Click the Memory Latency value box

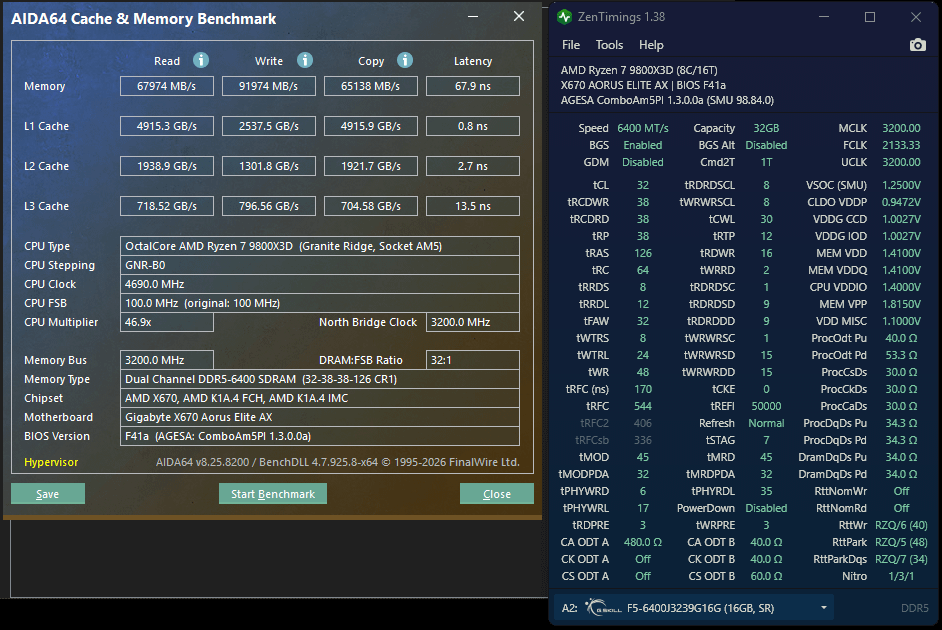click(472, 86)
